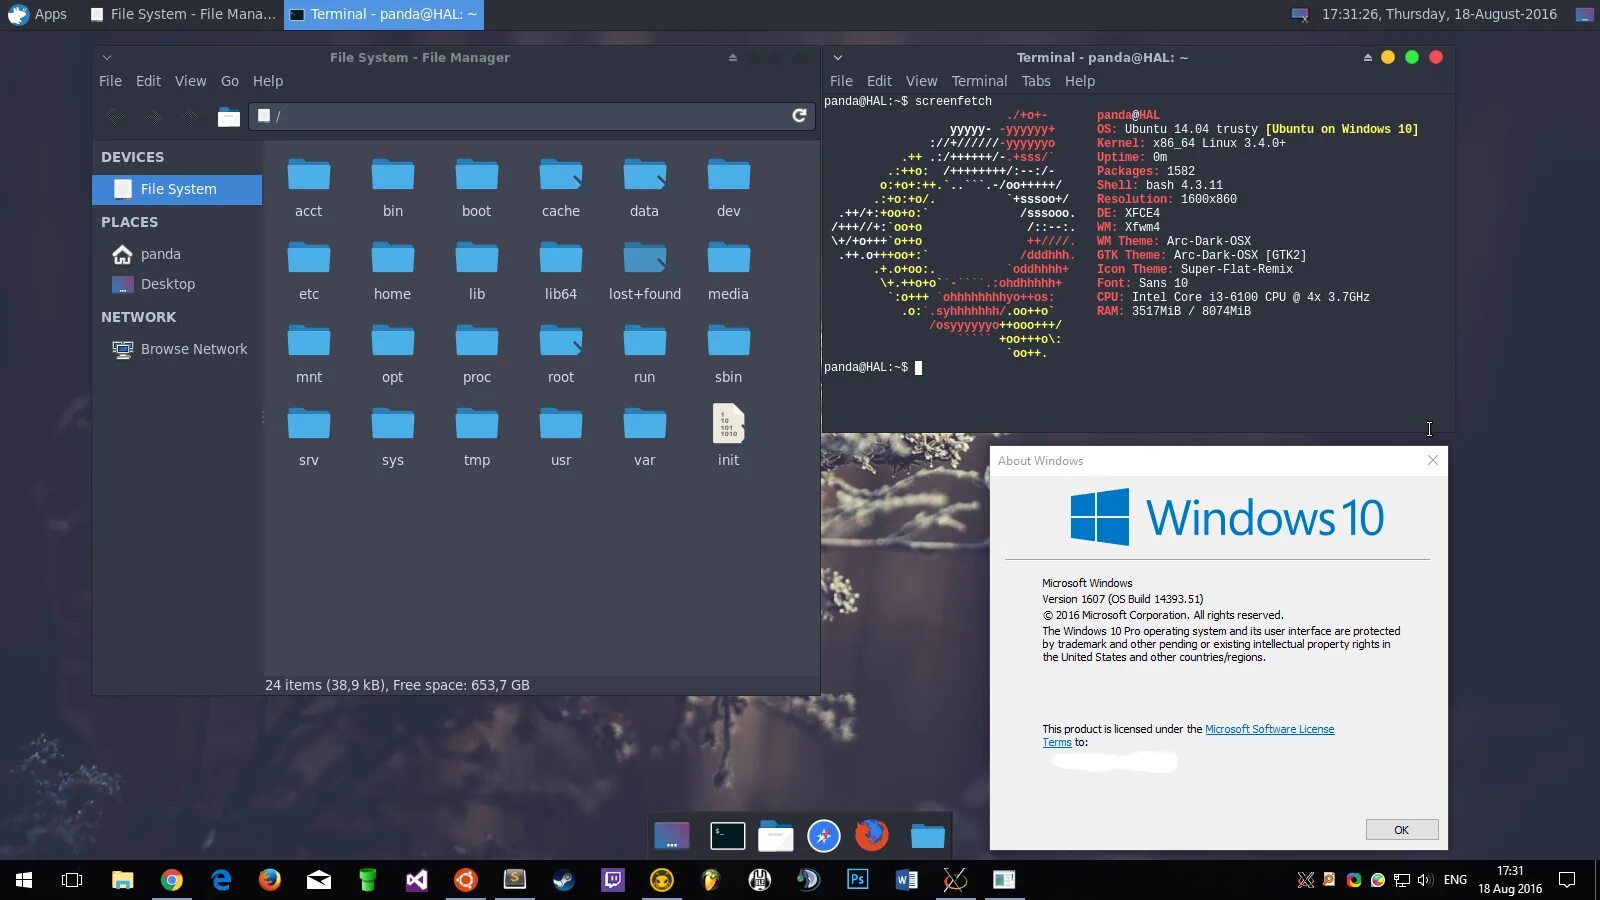Open Visual Studio from the Windows taskbar
The height and width of the screenshot is (900, 1600).
pos(417,880)
